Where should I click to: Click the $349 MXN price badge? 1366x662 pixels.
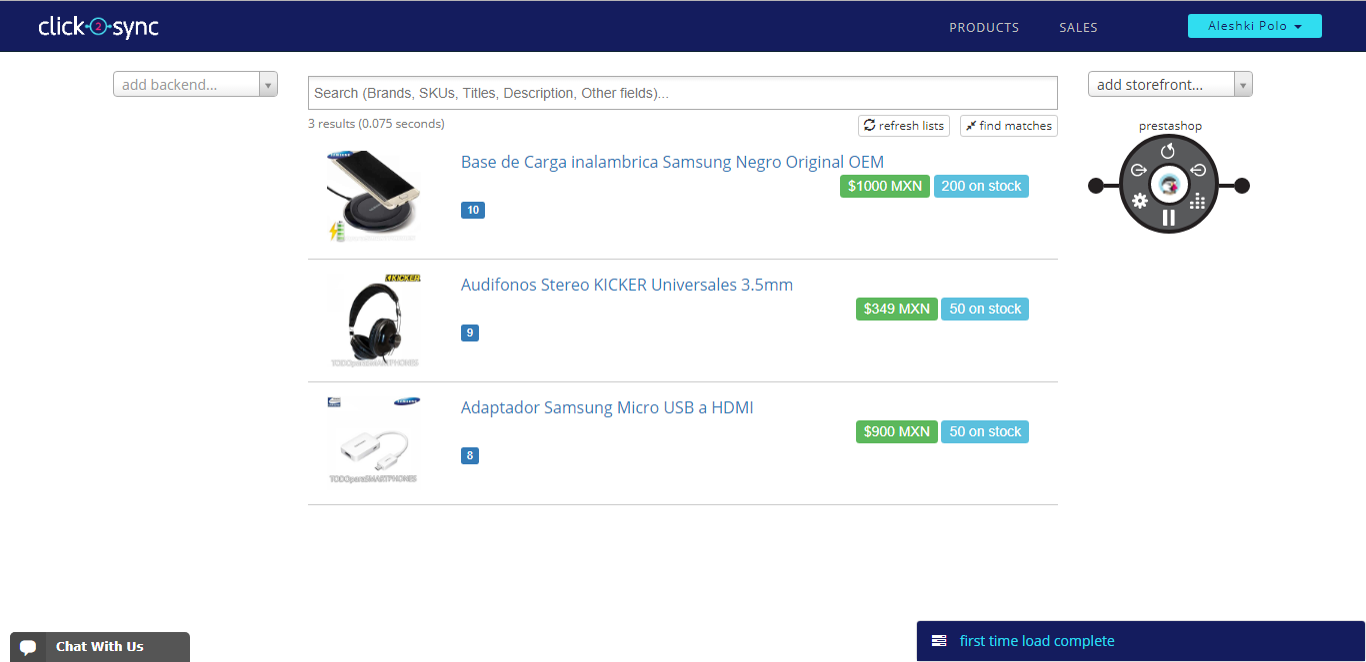coord(896,309)
